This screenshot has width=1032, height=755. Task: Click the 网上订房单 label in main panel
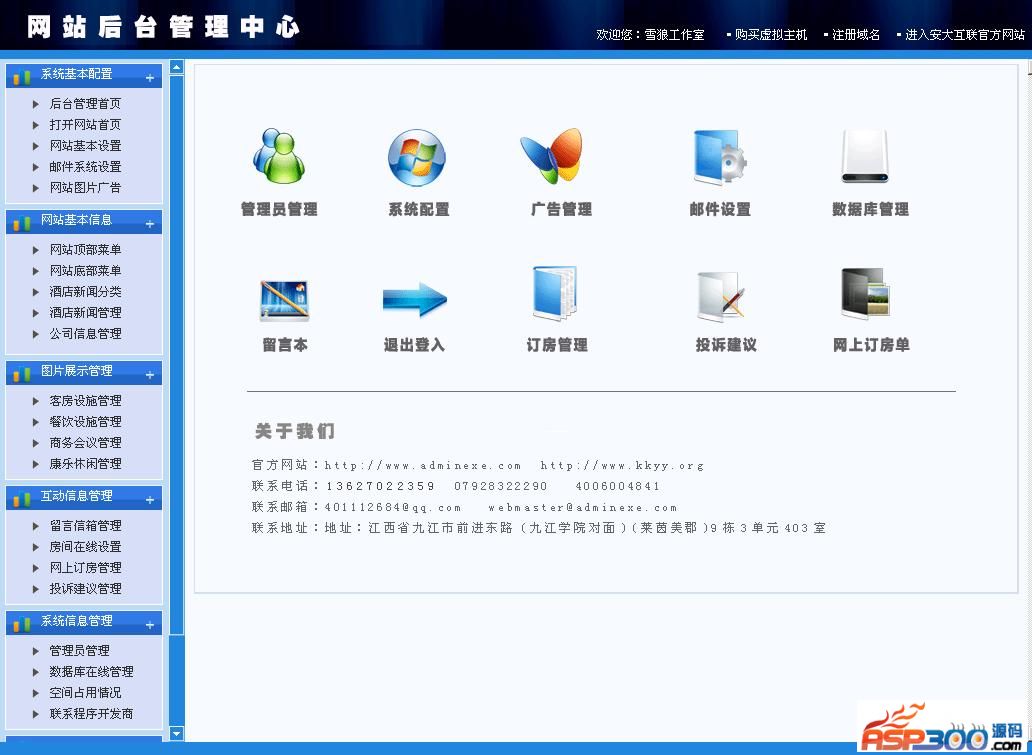click(x=871, y=345)
